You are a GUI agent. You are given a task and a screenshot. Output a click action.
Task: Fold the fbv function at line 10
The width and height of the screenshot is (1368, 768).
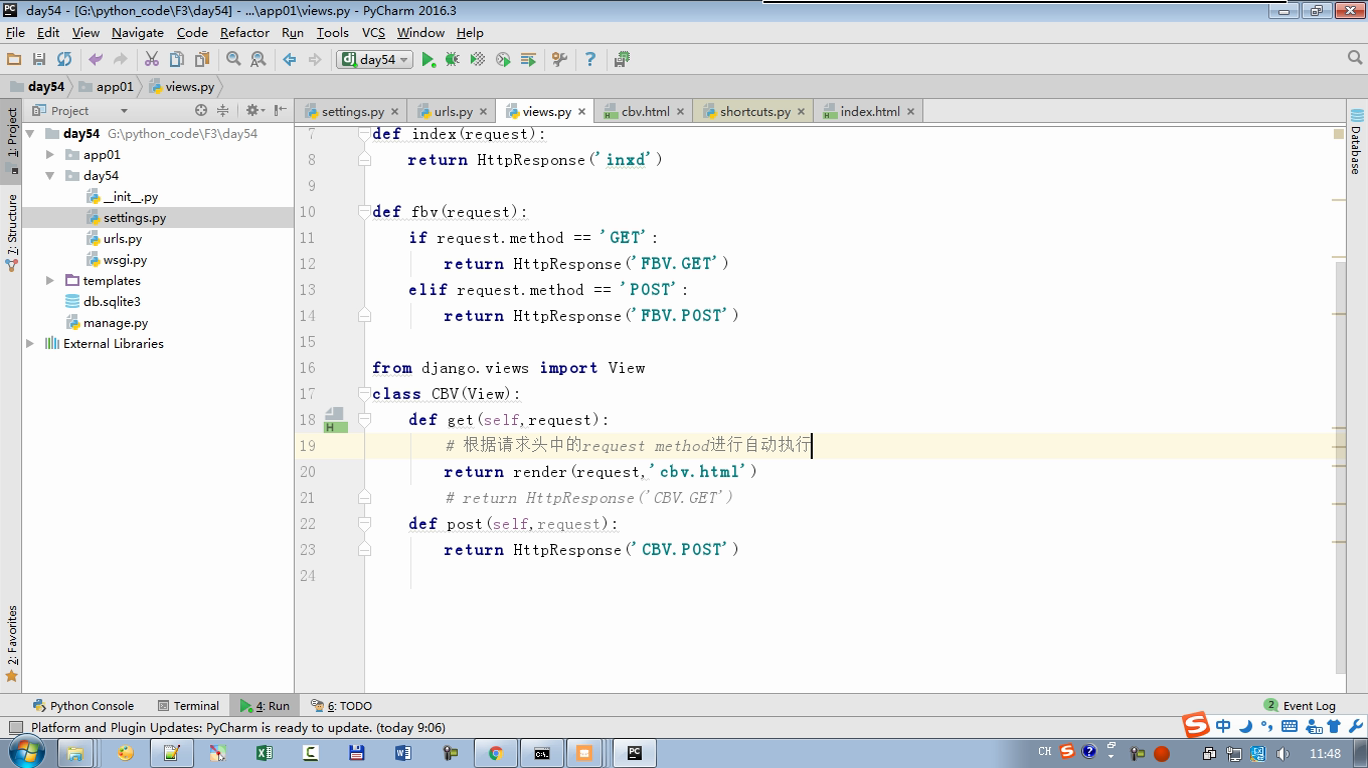(x=364, y=212)
